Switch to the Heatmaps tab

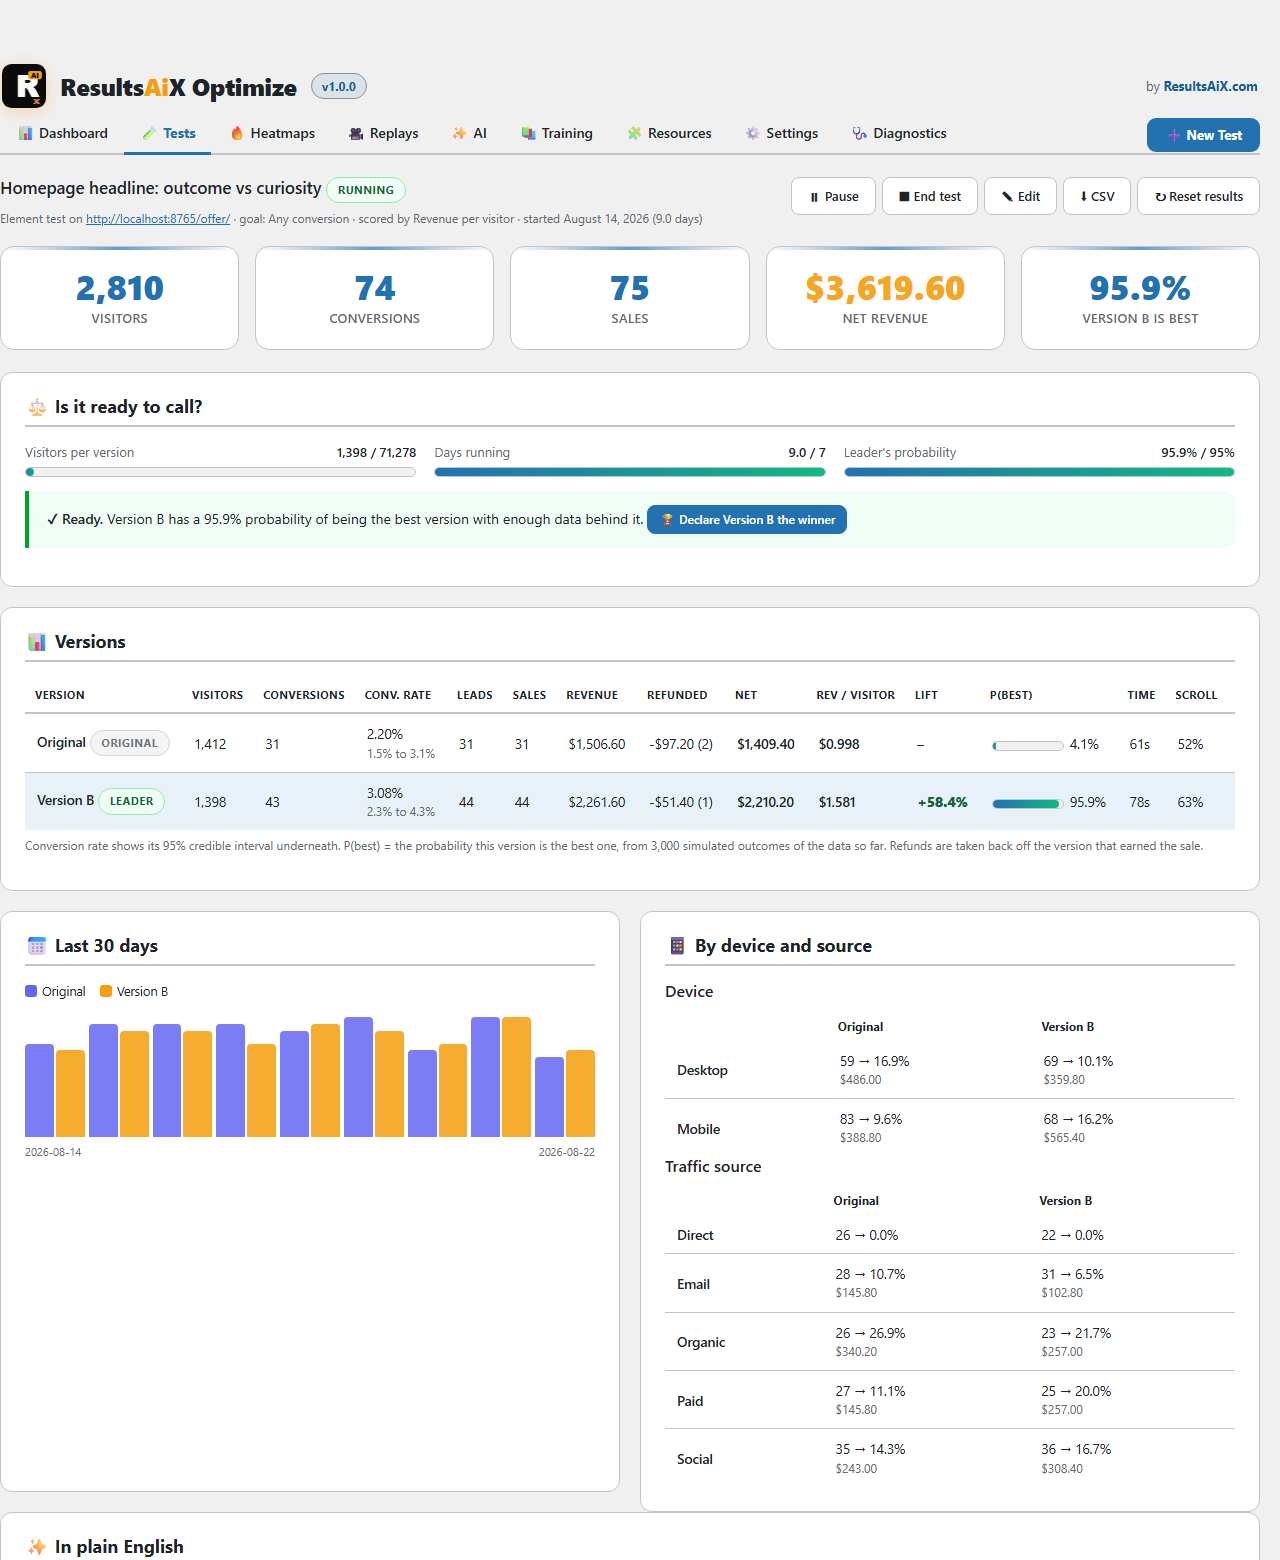[x=273, y=133]
